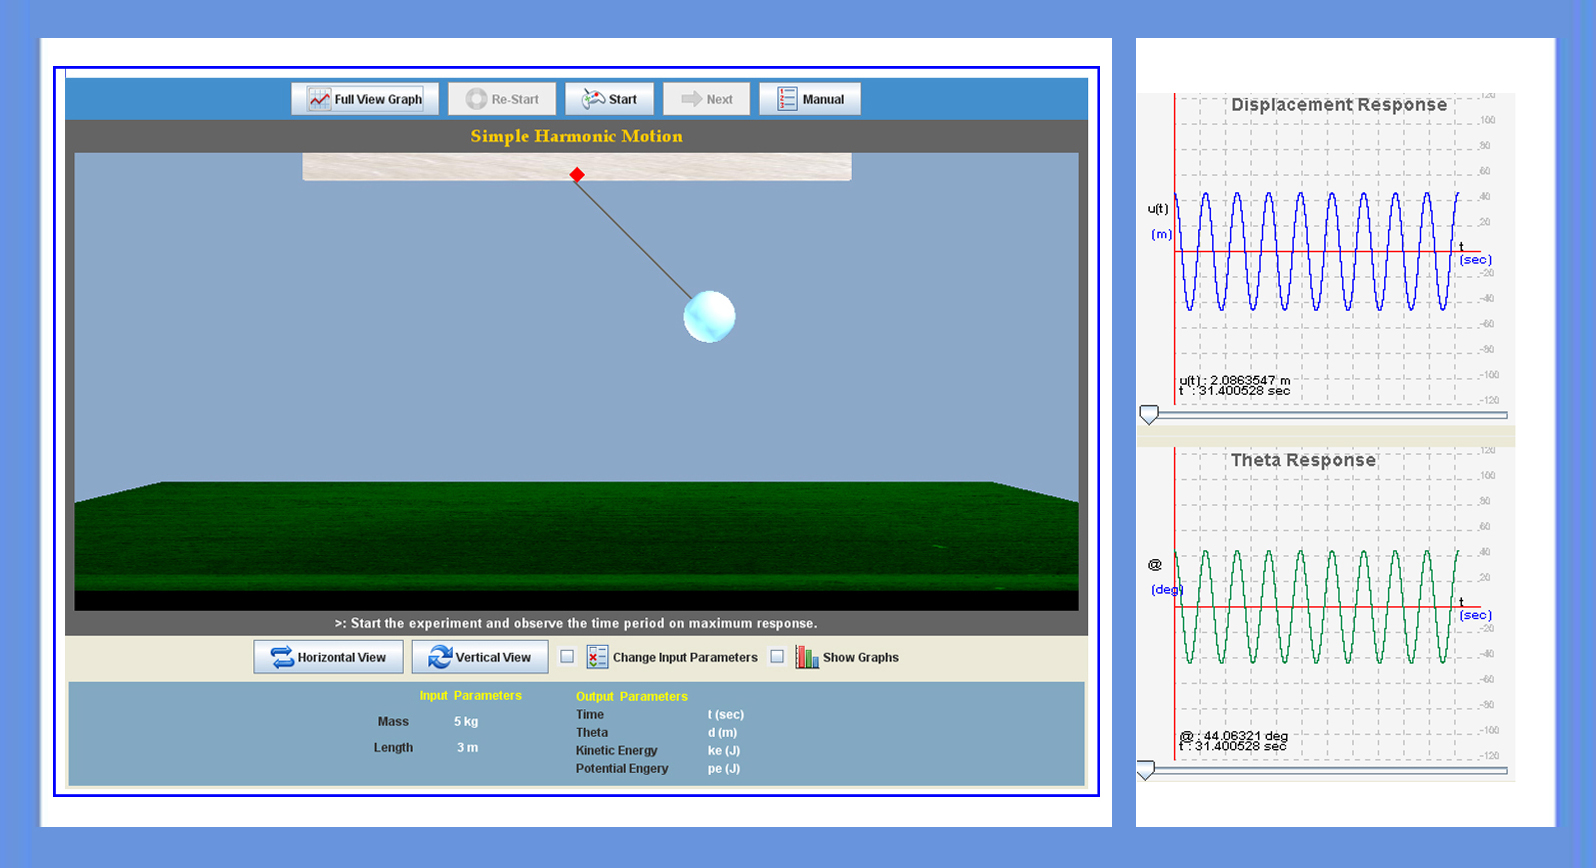Click the Mass value 5 kg
This screenshot has width=1596, height=868.
pos(466,722)
